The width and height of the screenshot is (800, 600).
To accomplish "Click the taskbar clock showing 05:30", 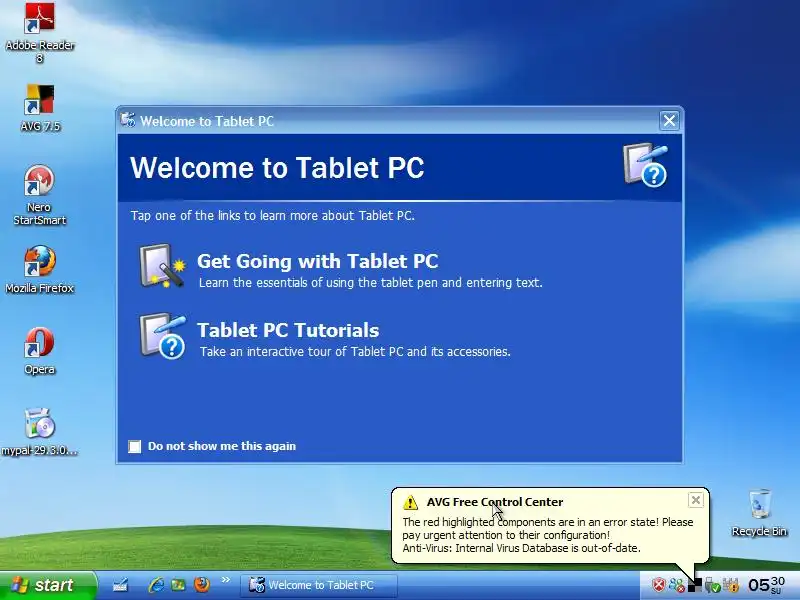I will tap(766, 585).
